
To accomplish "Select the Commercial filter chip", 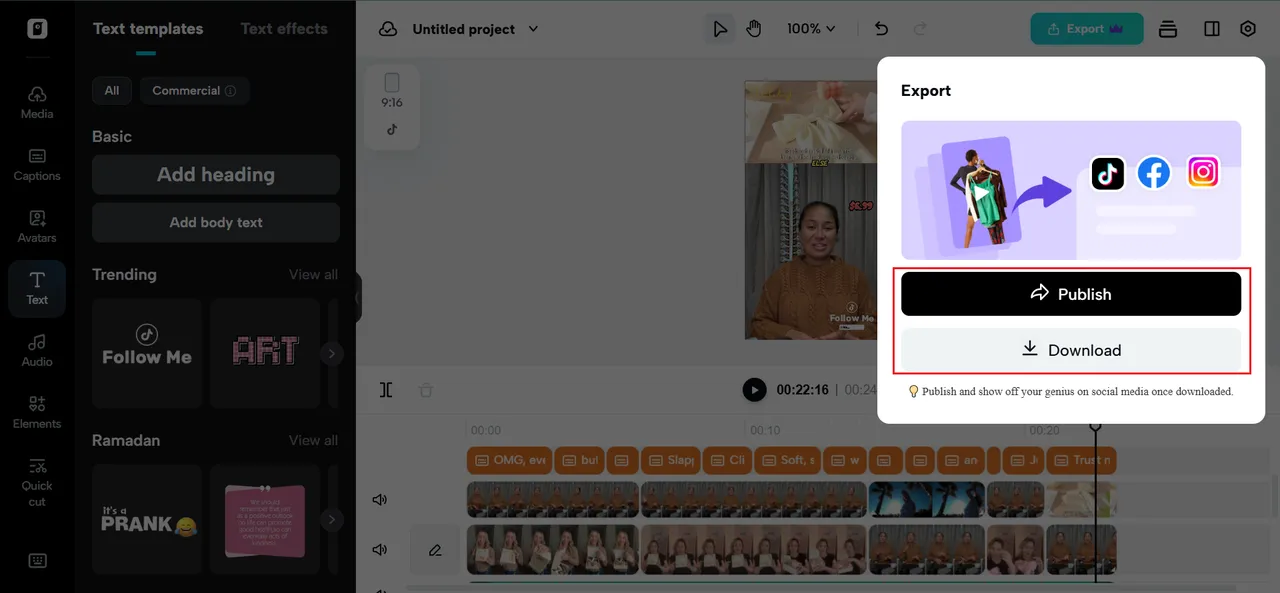I will pyautogui.click(x=194, y=91).
